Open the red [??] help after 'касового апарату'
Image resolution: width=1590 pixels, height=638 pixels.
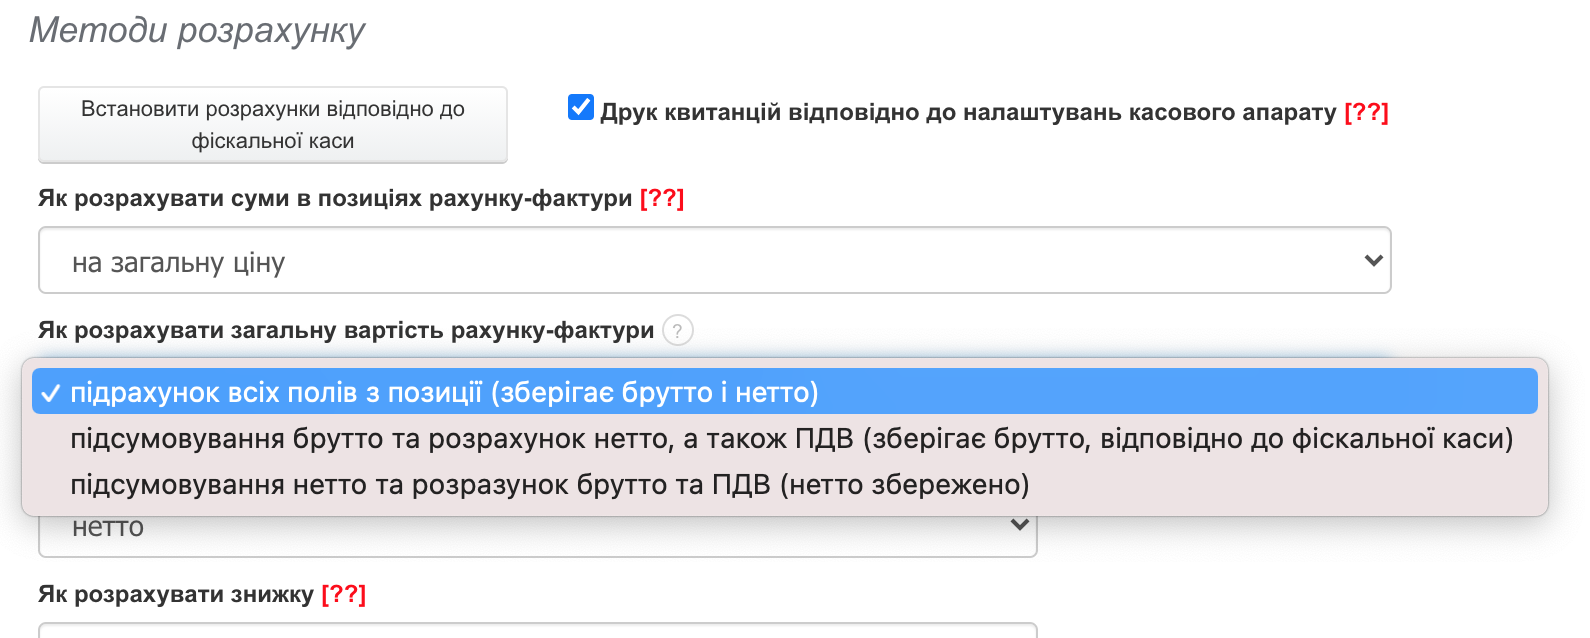coord(1366,112)
